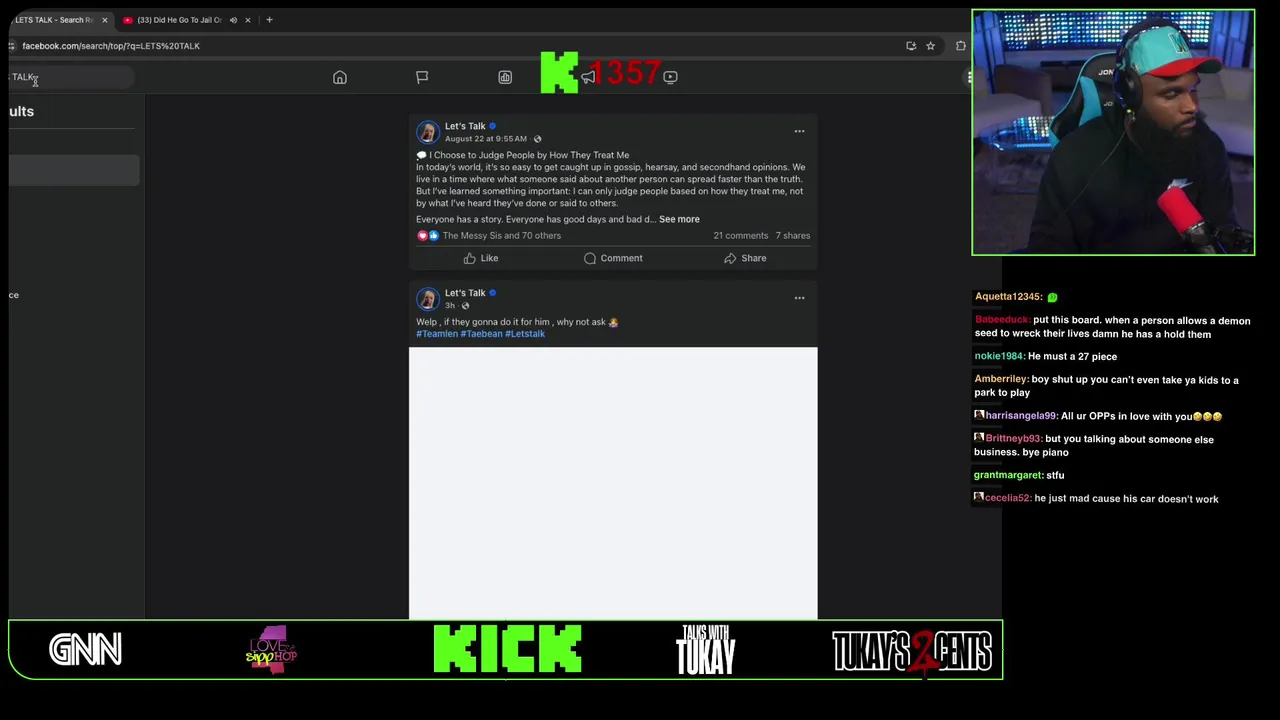This screenshot has width=1280, height=720.
Task: Open the dashboard chart icon in Facebook header
Action: [505, 78]
